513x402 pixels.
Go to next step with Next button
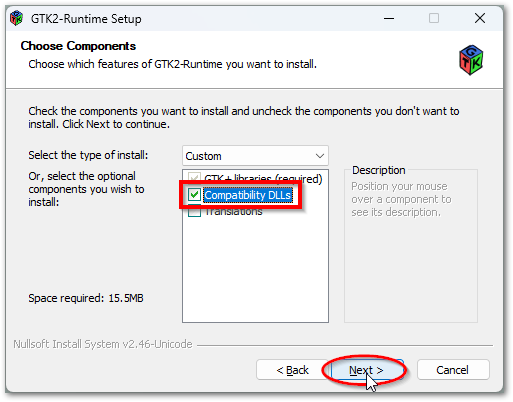tap(367, 370)
